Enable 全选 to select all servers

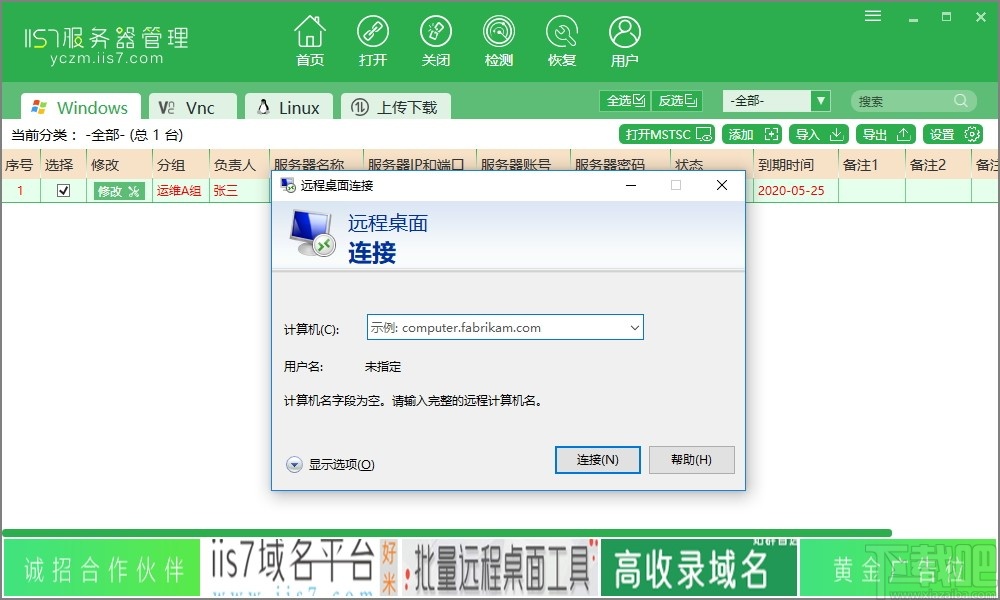tap(624, 100)
